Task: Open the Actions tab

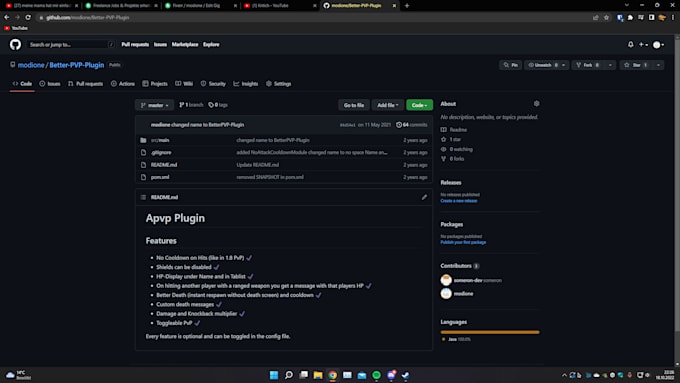Action: pyautogui.click(x=123, y=83)
